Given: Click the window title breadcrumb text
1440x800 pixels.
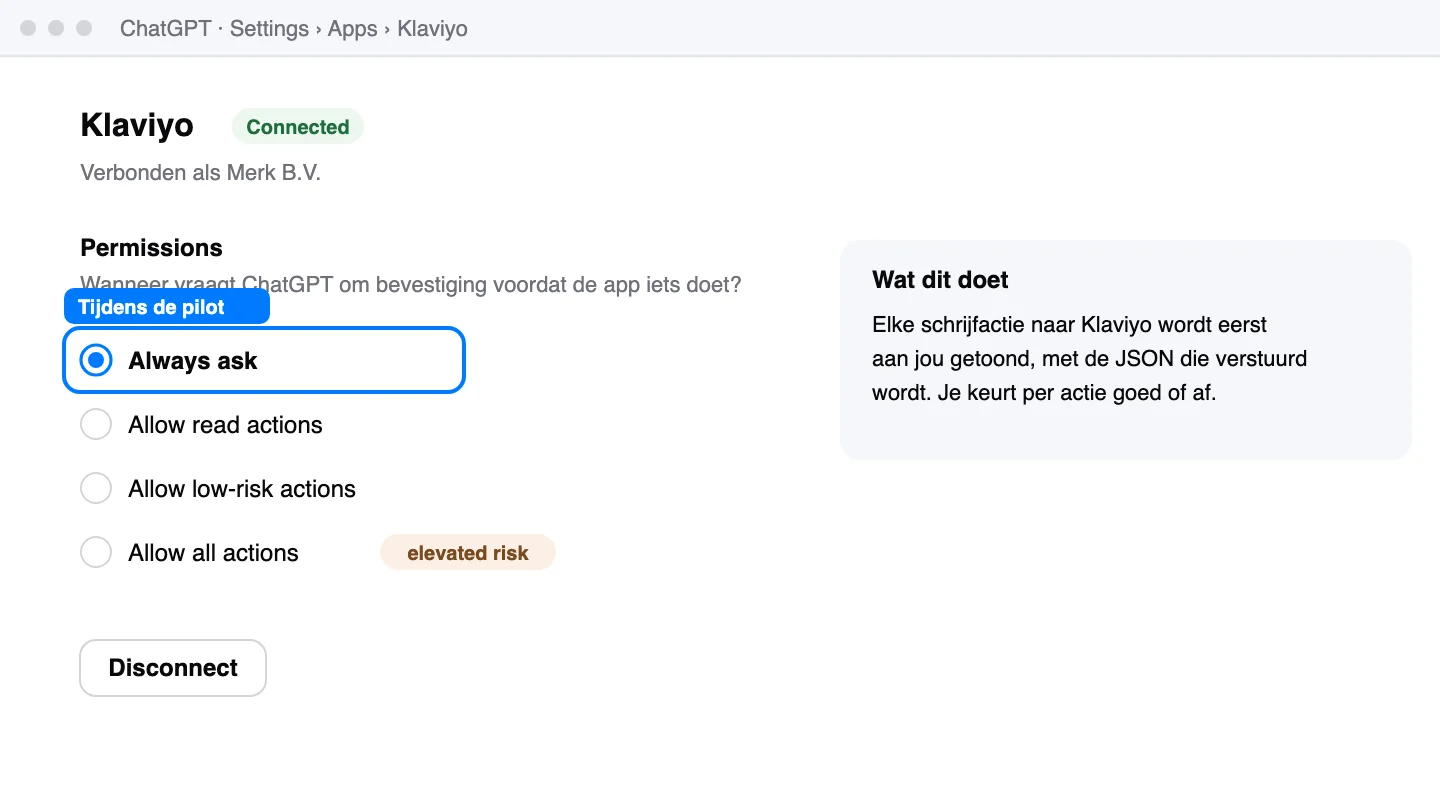Looking at the screenshot, I should click(294, 28).
